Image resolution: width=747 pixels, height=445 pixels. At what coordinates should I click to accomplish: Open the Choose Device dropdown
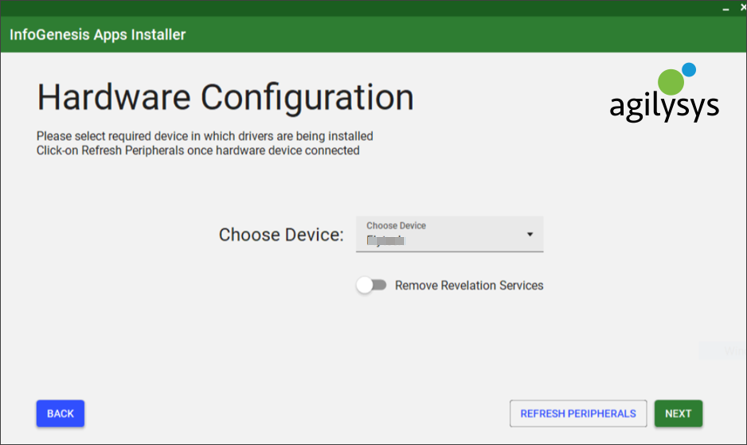(449, 234)
